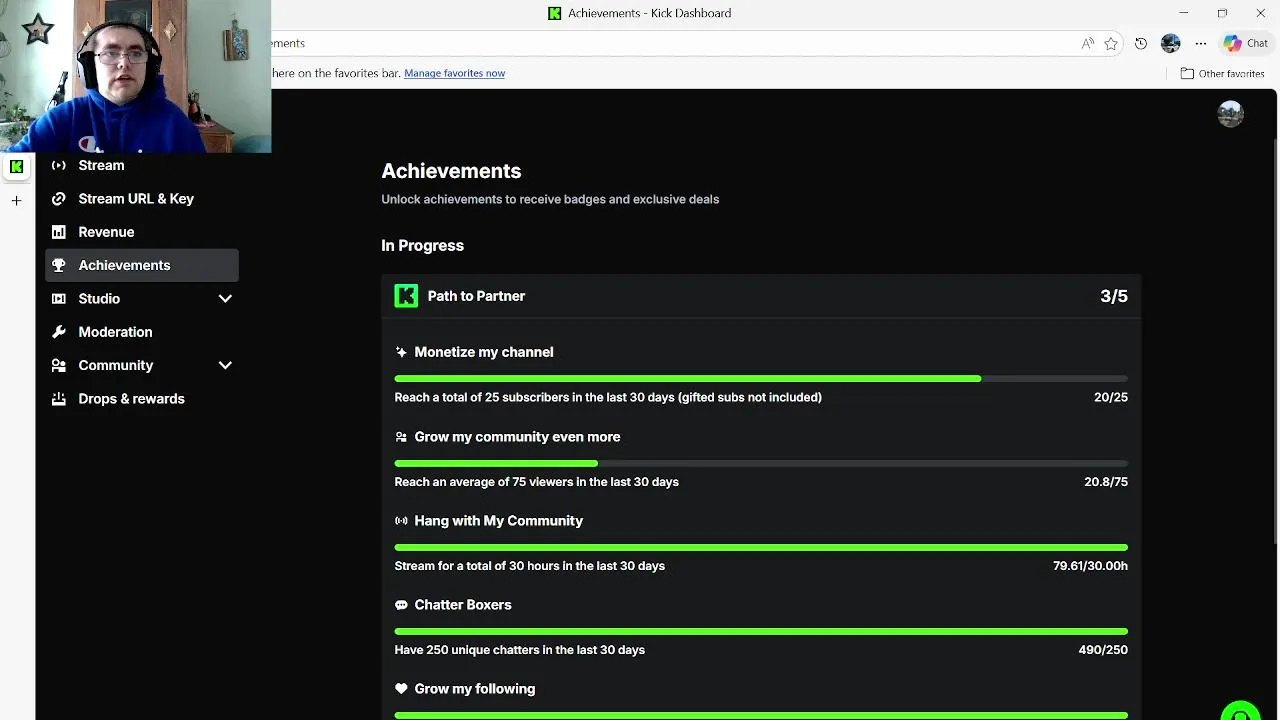Open Other favorites folder

click(x=1222, y=73)
